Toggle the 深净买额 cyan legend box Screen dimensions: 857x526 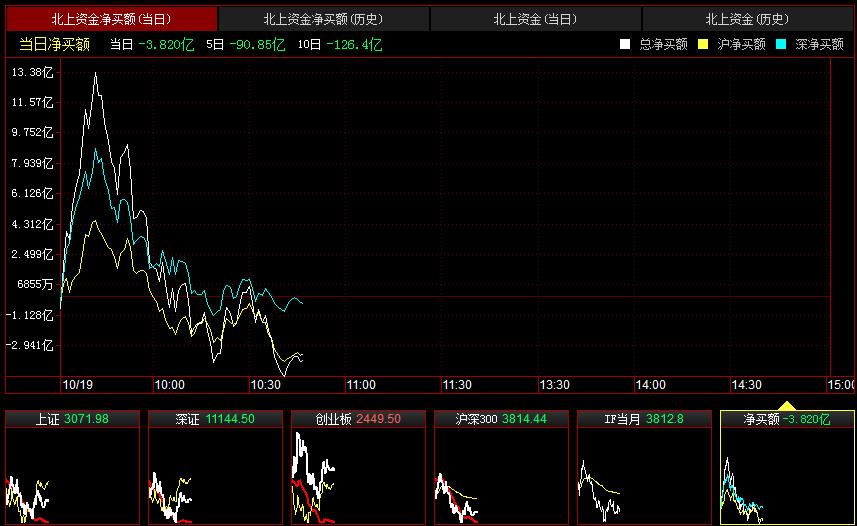click(x=781, y=44)
